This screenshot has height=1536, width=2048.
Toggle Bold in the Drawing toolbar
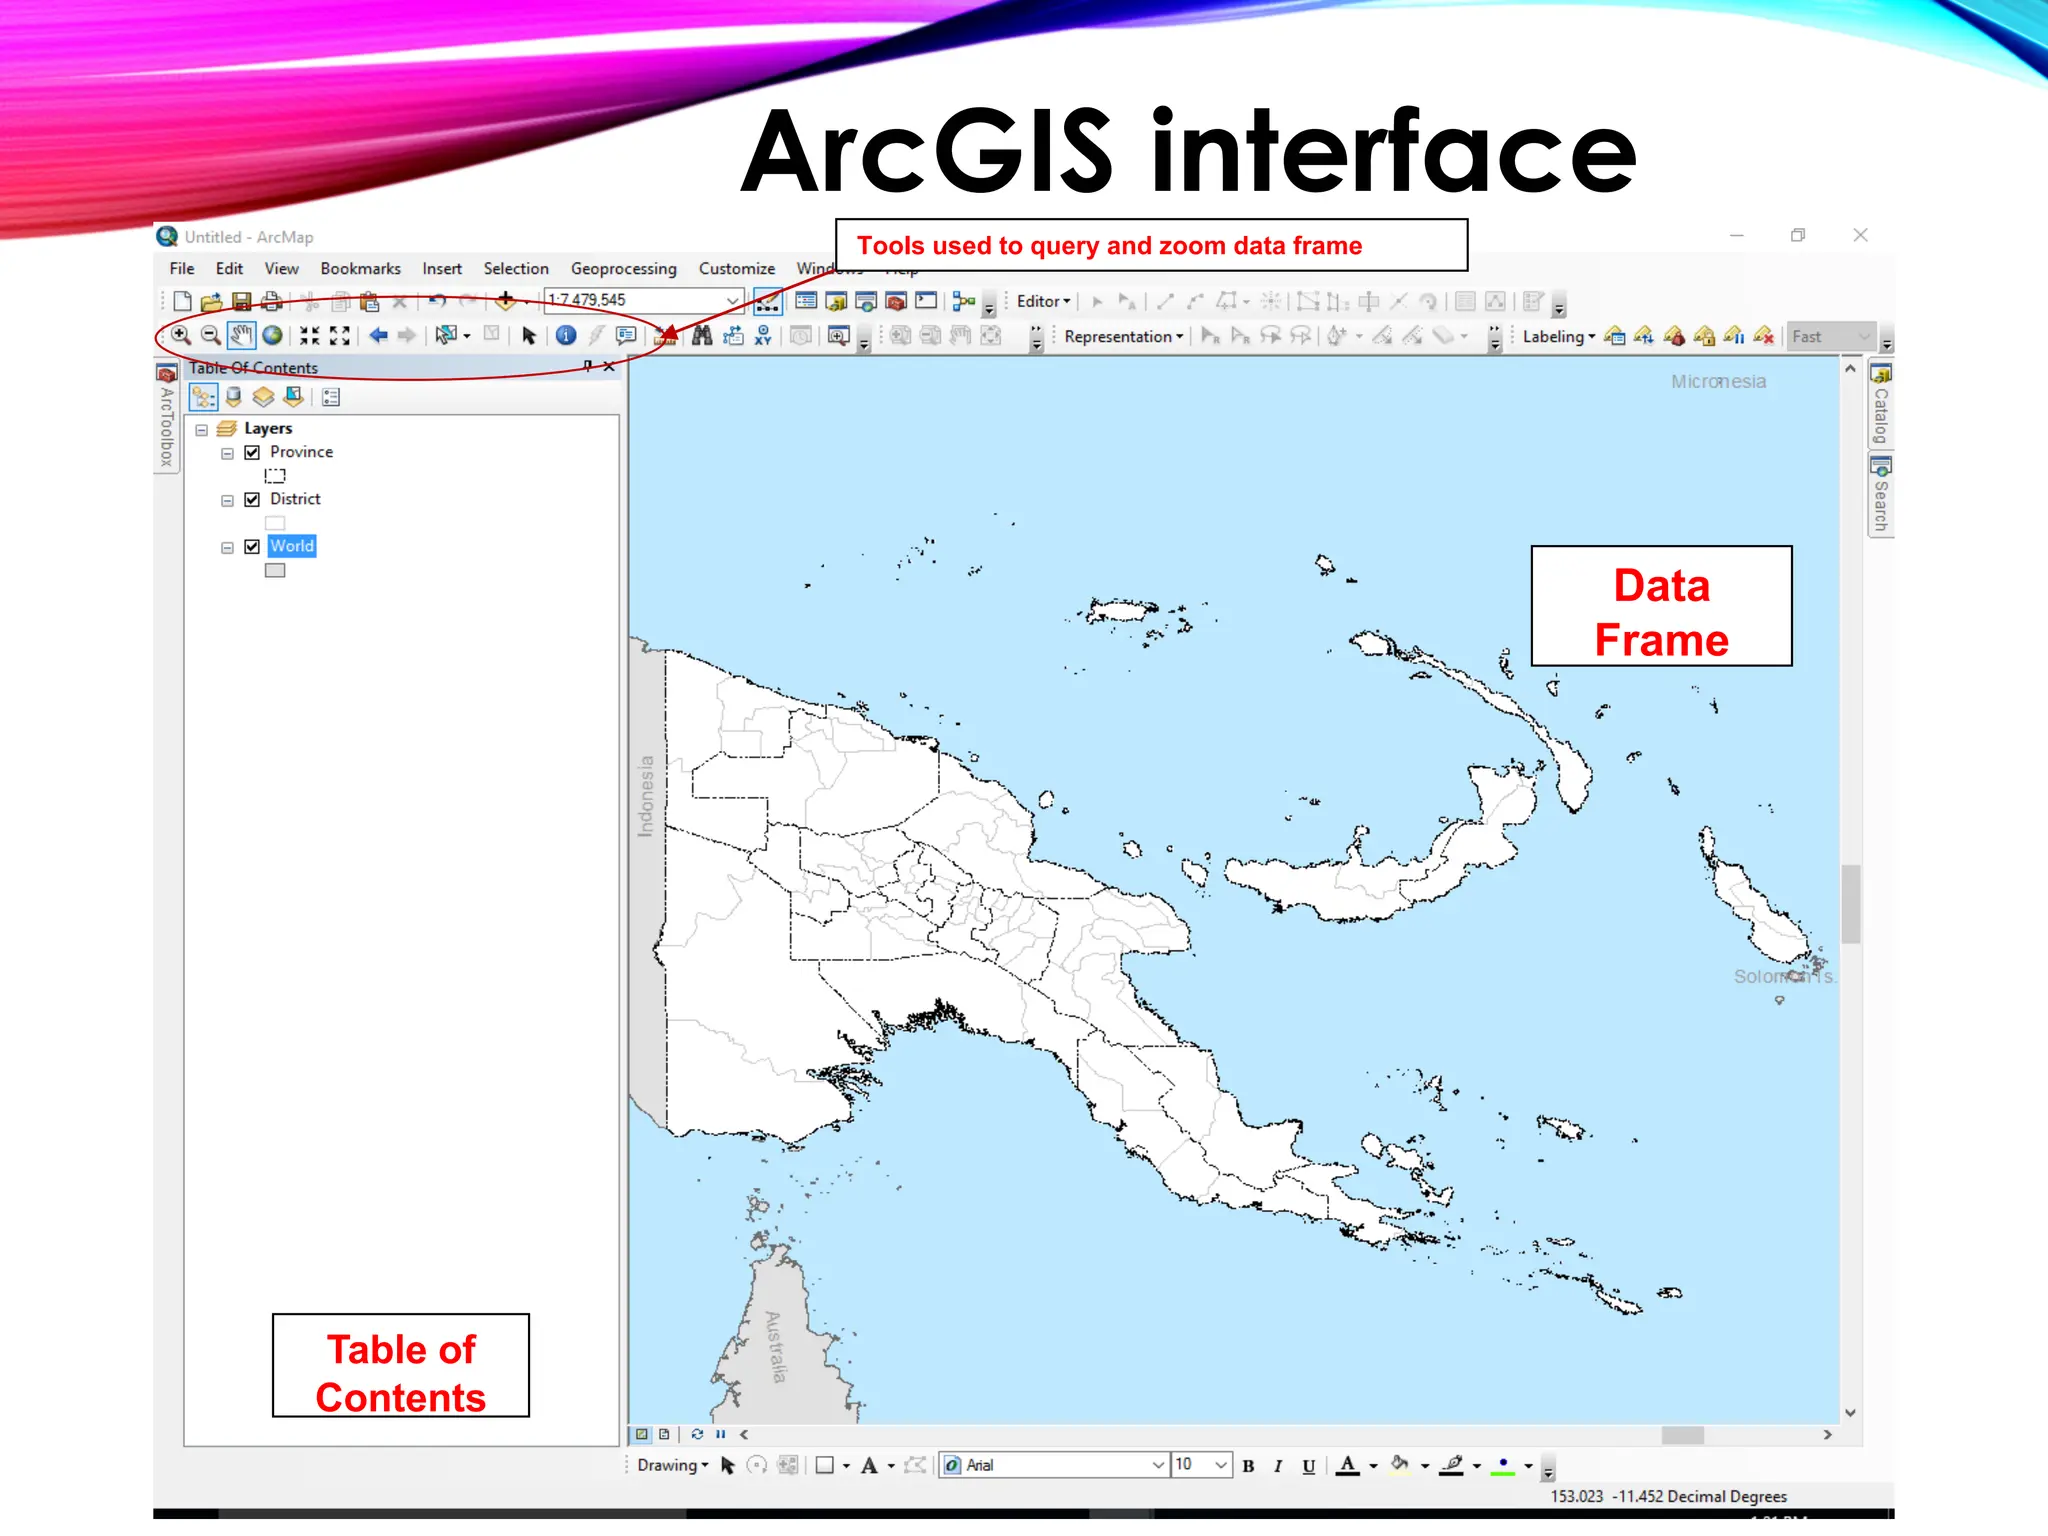coord(1248,1466)
